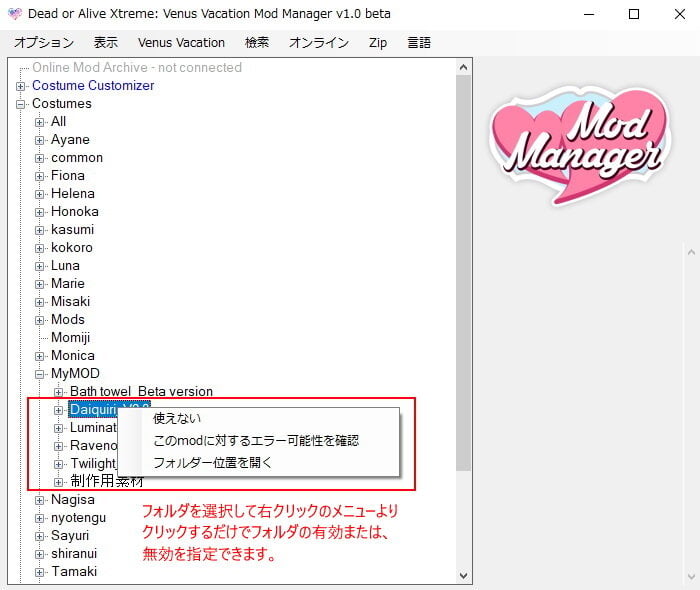Select the Daiquiri mod item
This screenshot has height=590, width=700.
[93, 410]
